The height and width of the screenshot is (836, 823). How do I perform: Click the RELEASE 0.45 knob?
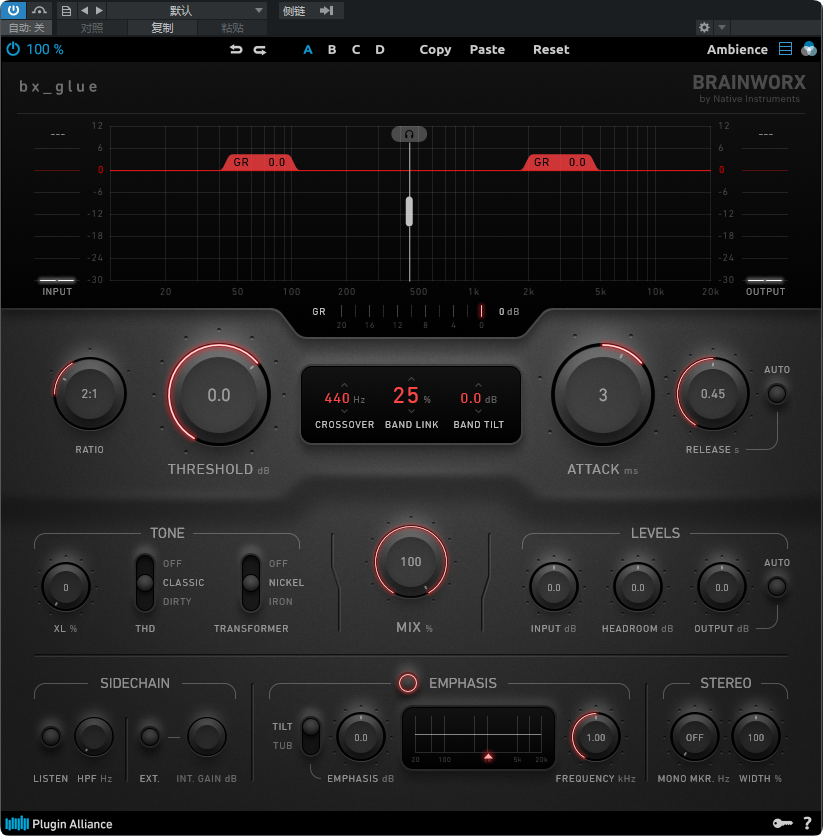point(713,394)
